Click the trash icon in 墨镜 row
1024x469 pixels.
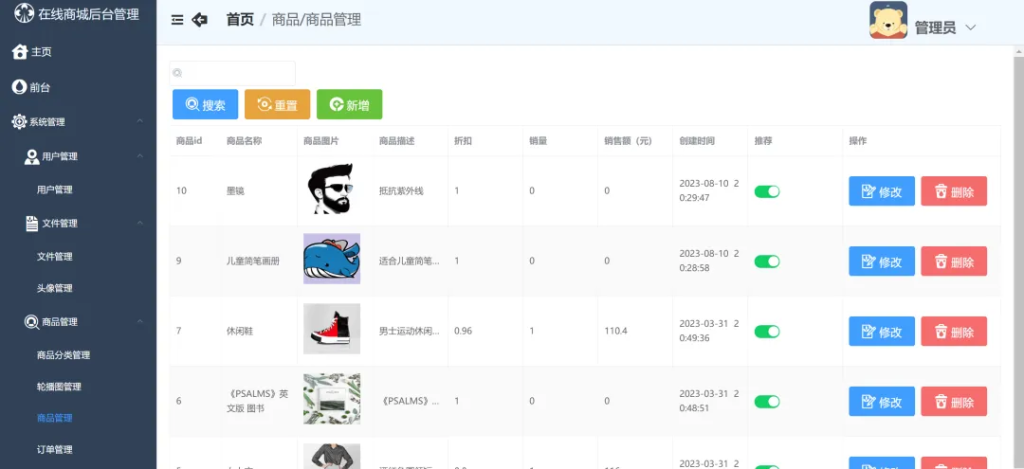click(941, 191)
